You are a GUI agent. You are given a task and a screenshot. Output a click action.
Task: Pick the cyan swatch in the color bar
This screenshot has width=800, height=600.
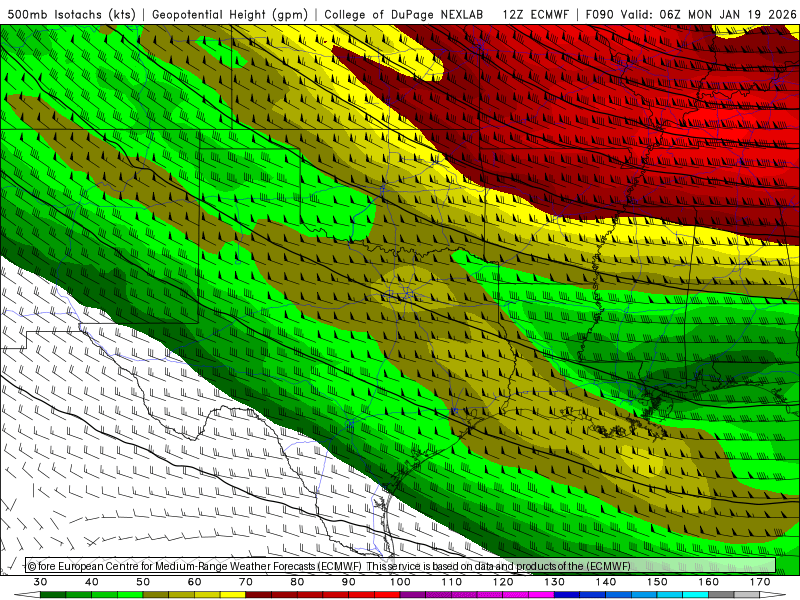tap(696, 595)
